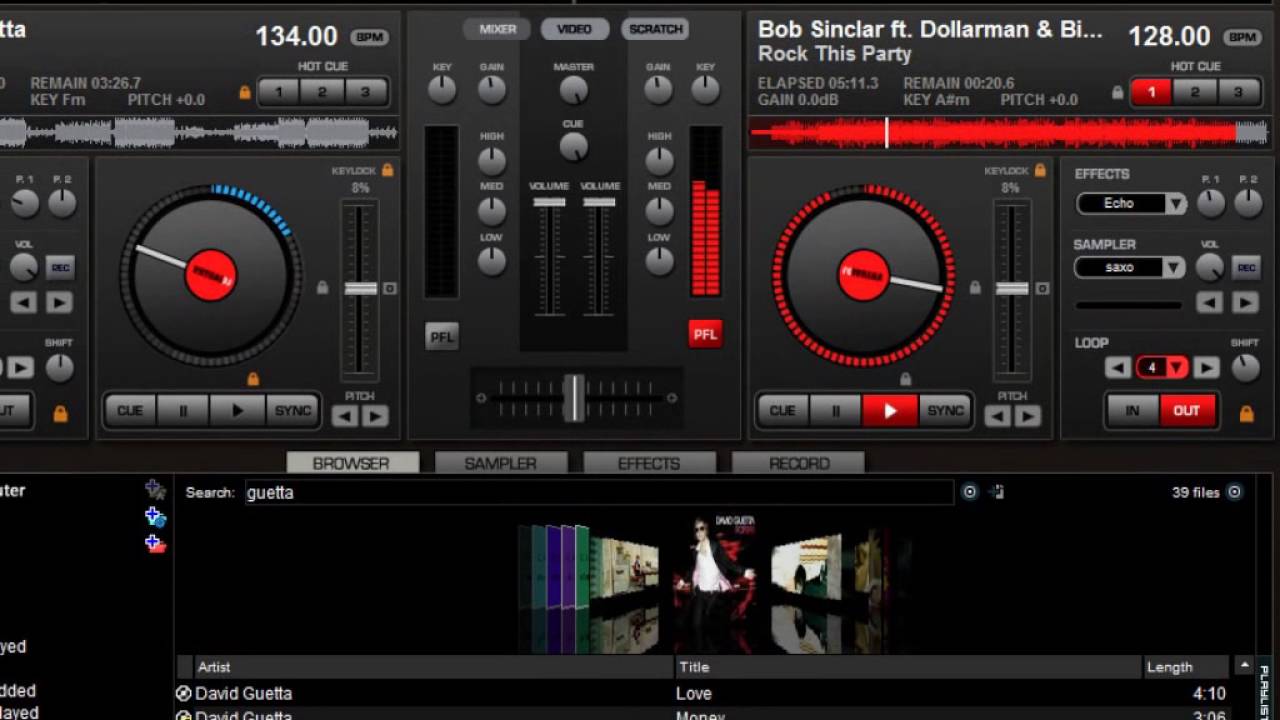Reset left deck pitch with the small square button
The height and width of the screenshot is (720, 1280).
390,289
